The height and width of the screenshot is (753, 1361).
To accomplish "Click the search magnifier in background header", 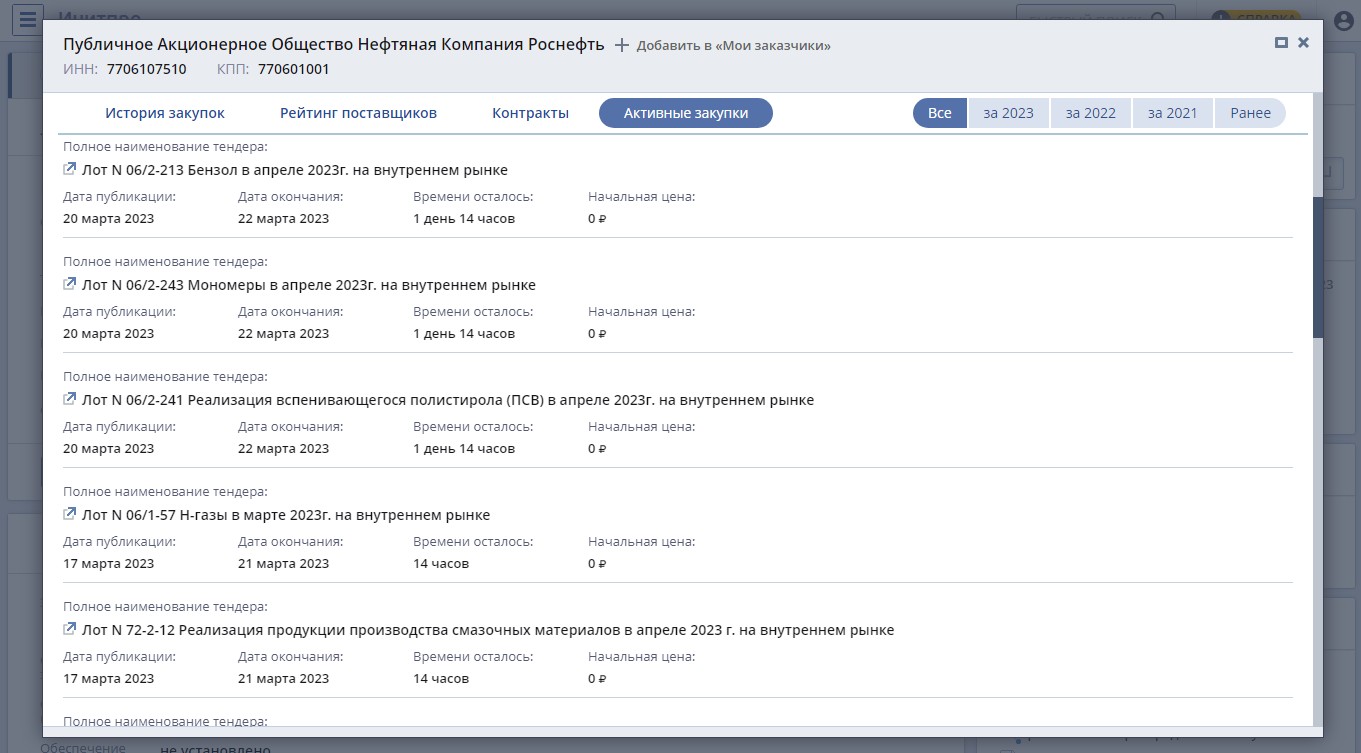I will pyautogui.click(x=1158, y=18).
